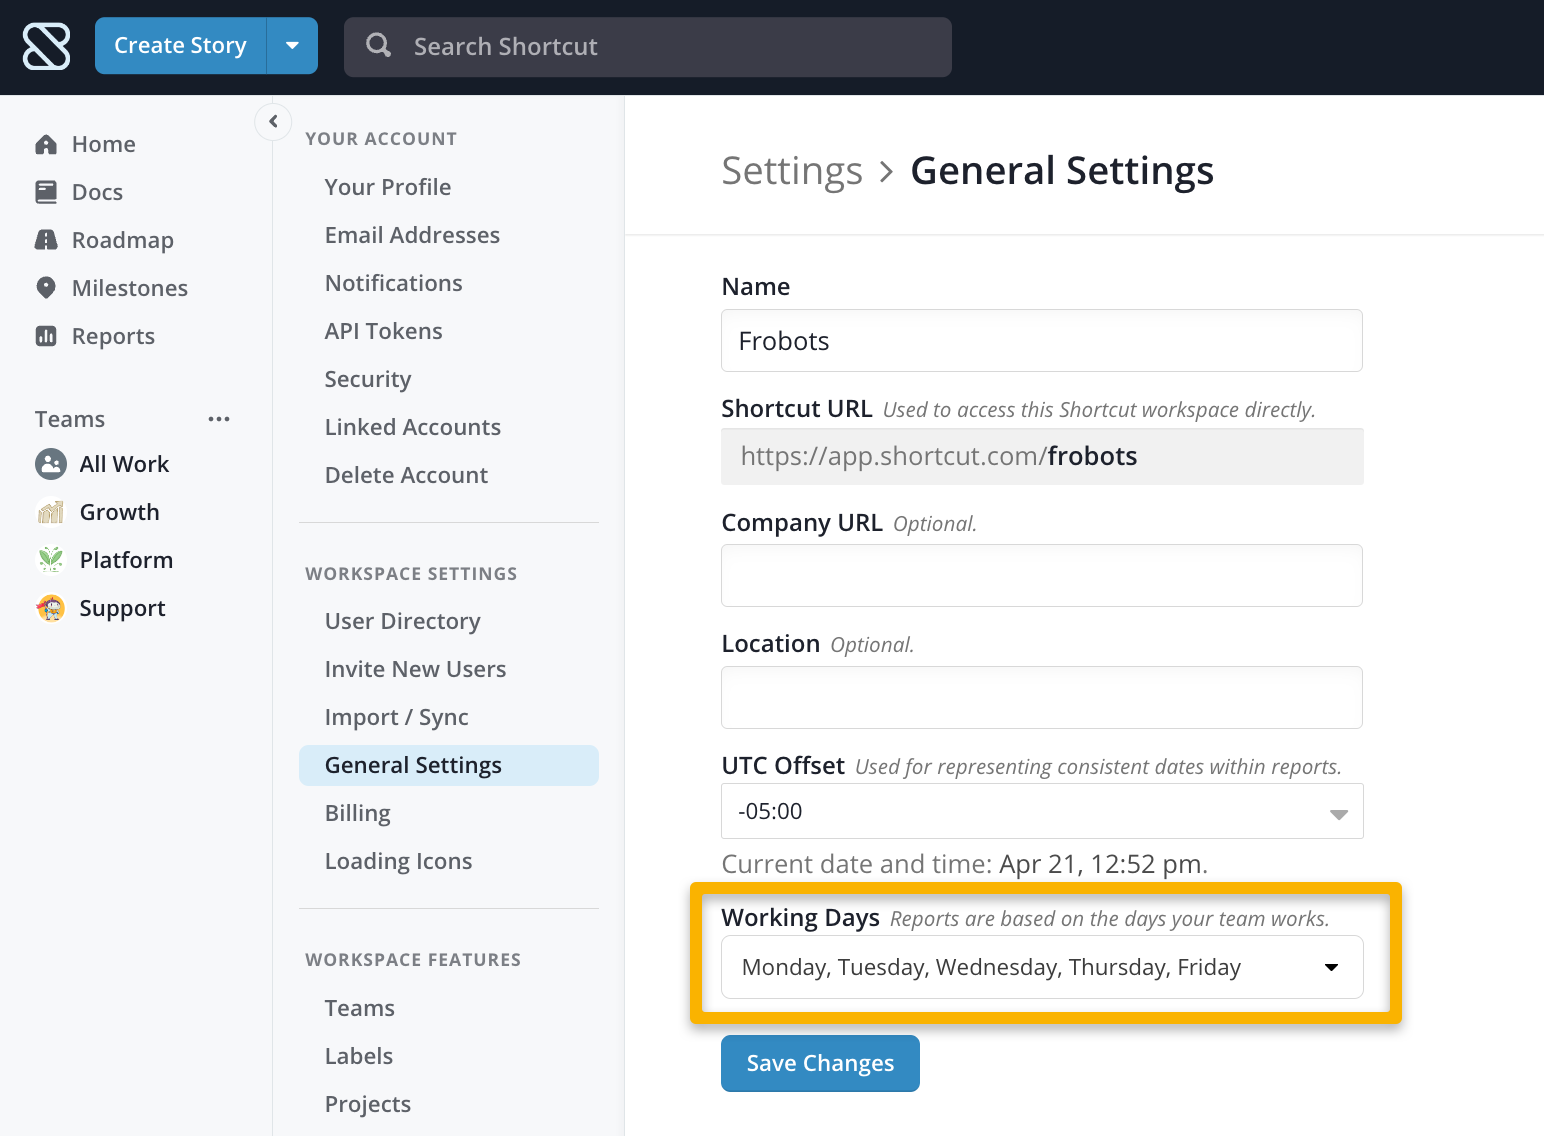Open the Working Days dropdown
Viewport: 1544px width, 1136px height.
coord(1042,967)
